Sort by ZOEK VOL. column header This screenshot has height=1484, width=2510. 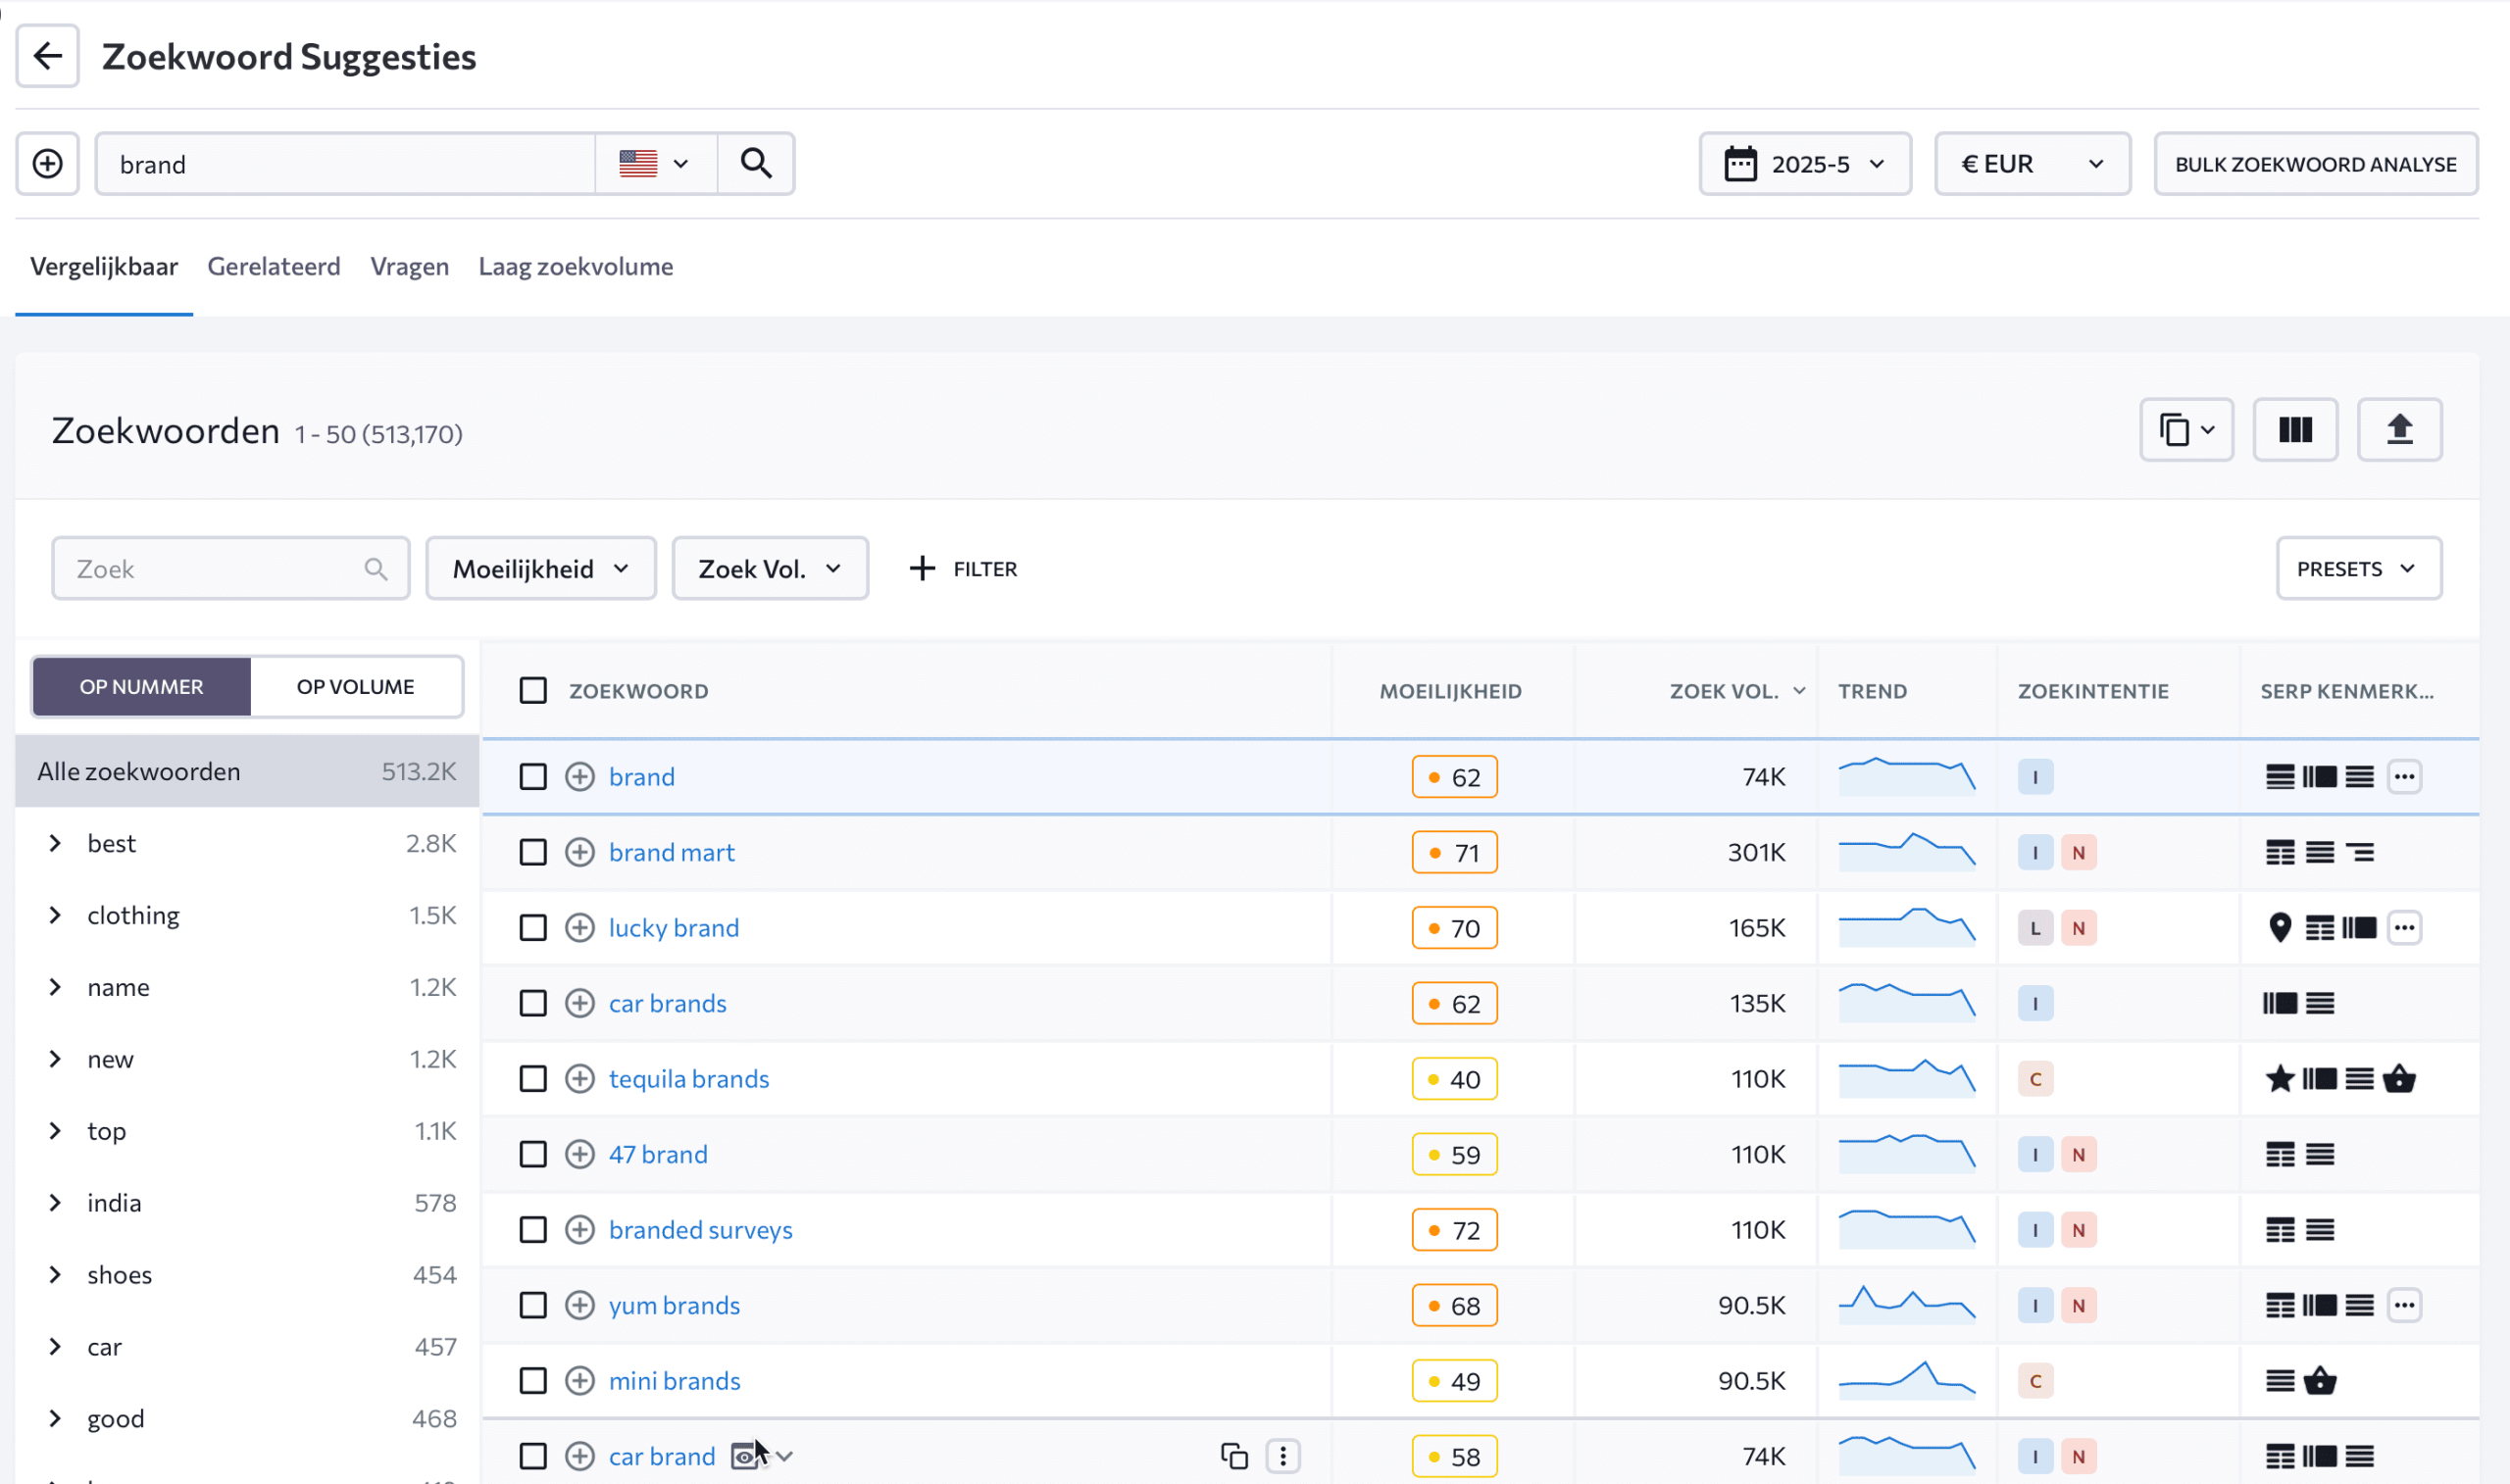[x=1736, y=691]
